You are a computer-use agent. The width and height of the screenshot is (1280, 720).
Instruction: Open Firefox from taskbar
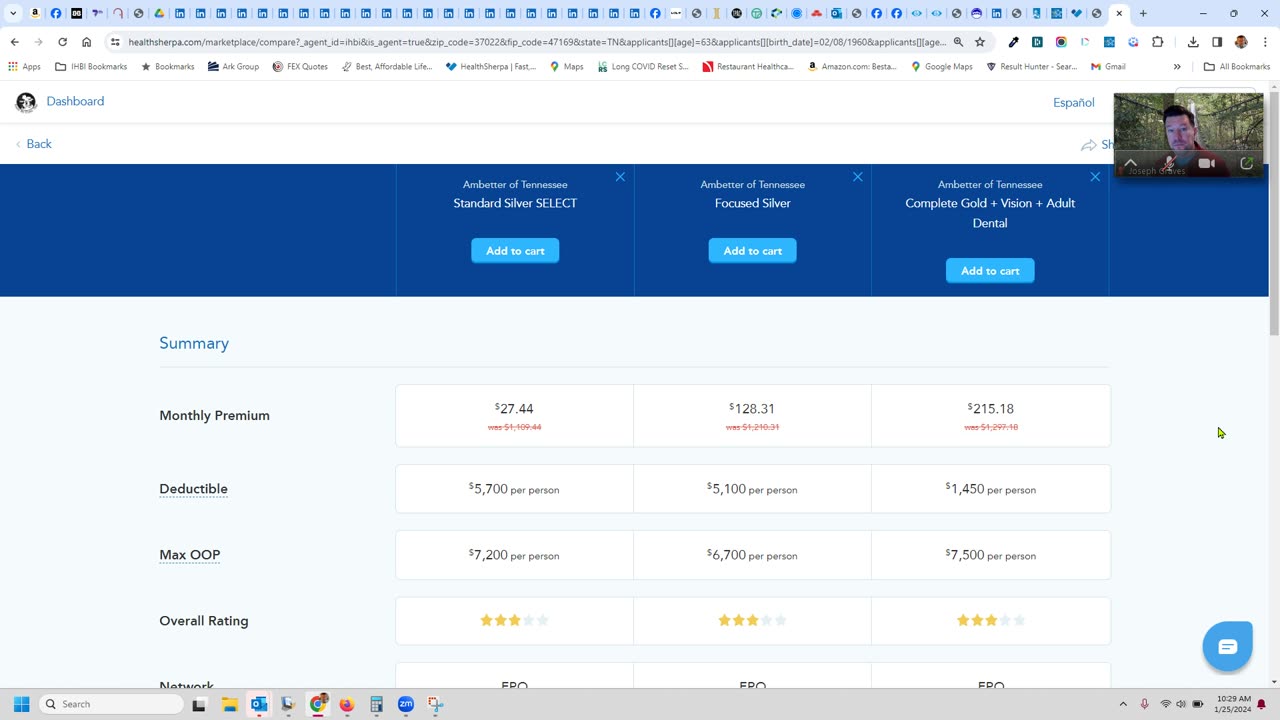pyautogui.click(x=346, y=704)
